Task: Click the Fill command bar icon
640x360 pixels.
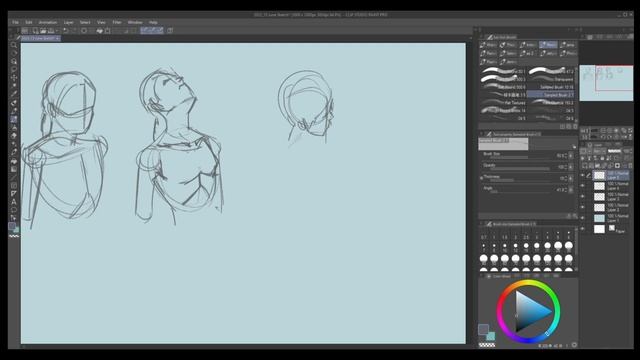Action: [99, 31]
